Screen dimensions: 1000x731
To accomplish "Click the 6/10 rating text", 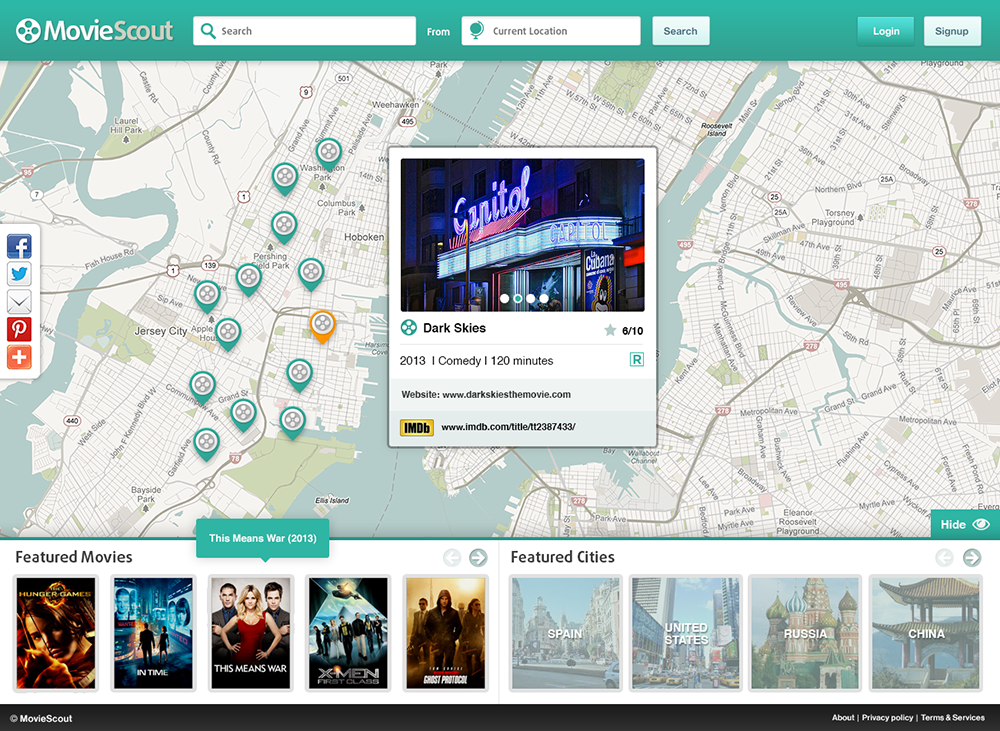I will [633, 330].
